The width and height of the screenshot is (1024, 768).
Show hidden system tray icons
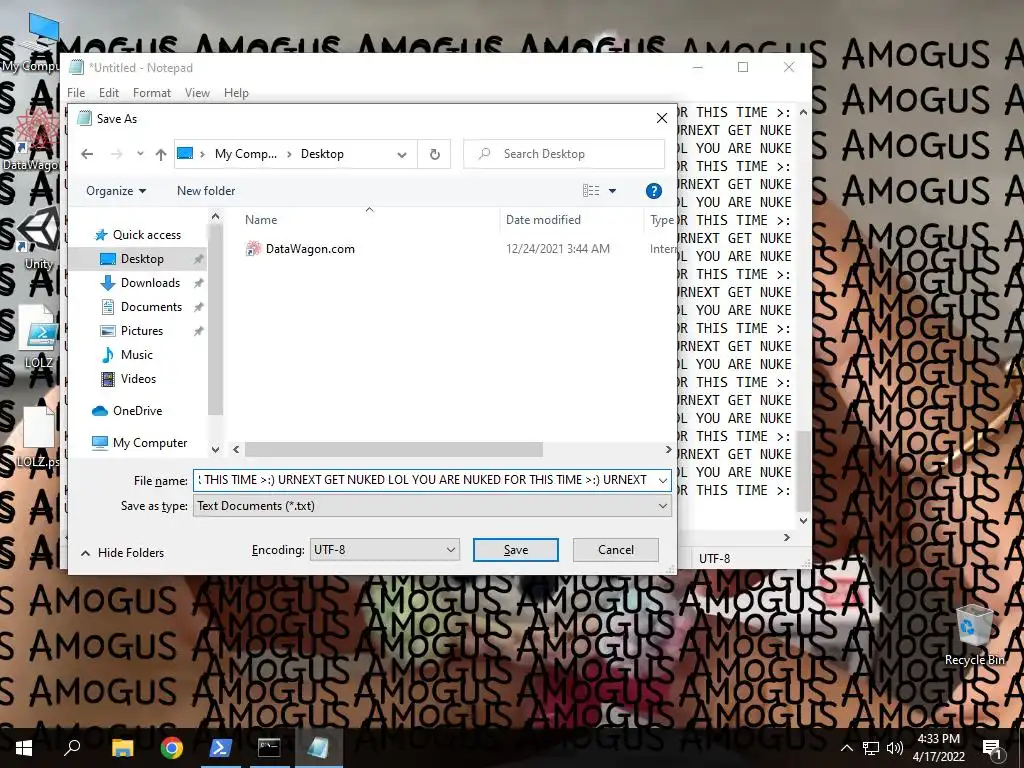[x=846, y=748]
